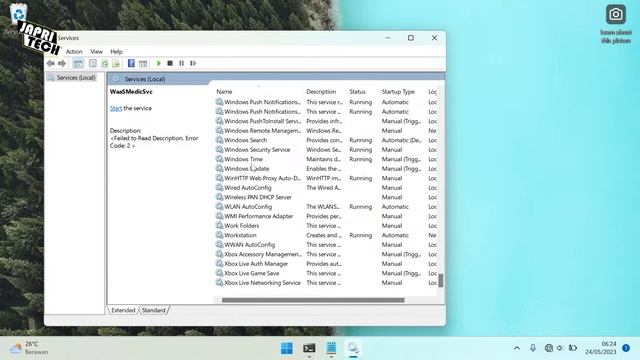640x360 pixels.
Task: Select the Work Folders service
Action: pyautogui.click(x=327, y=226)
